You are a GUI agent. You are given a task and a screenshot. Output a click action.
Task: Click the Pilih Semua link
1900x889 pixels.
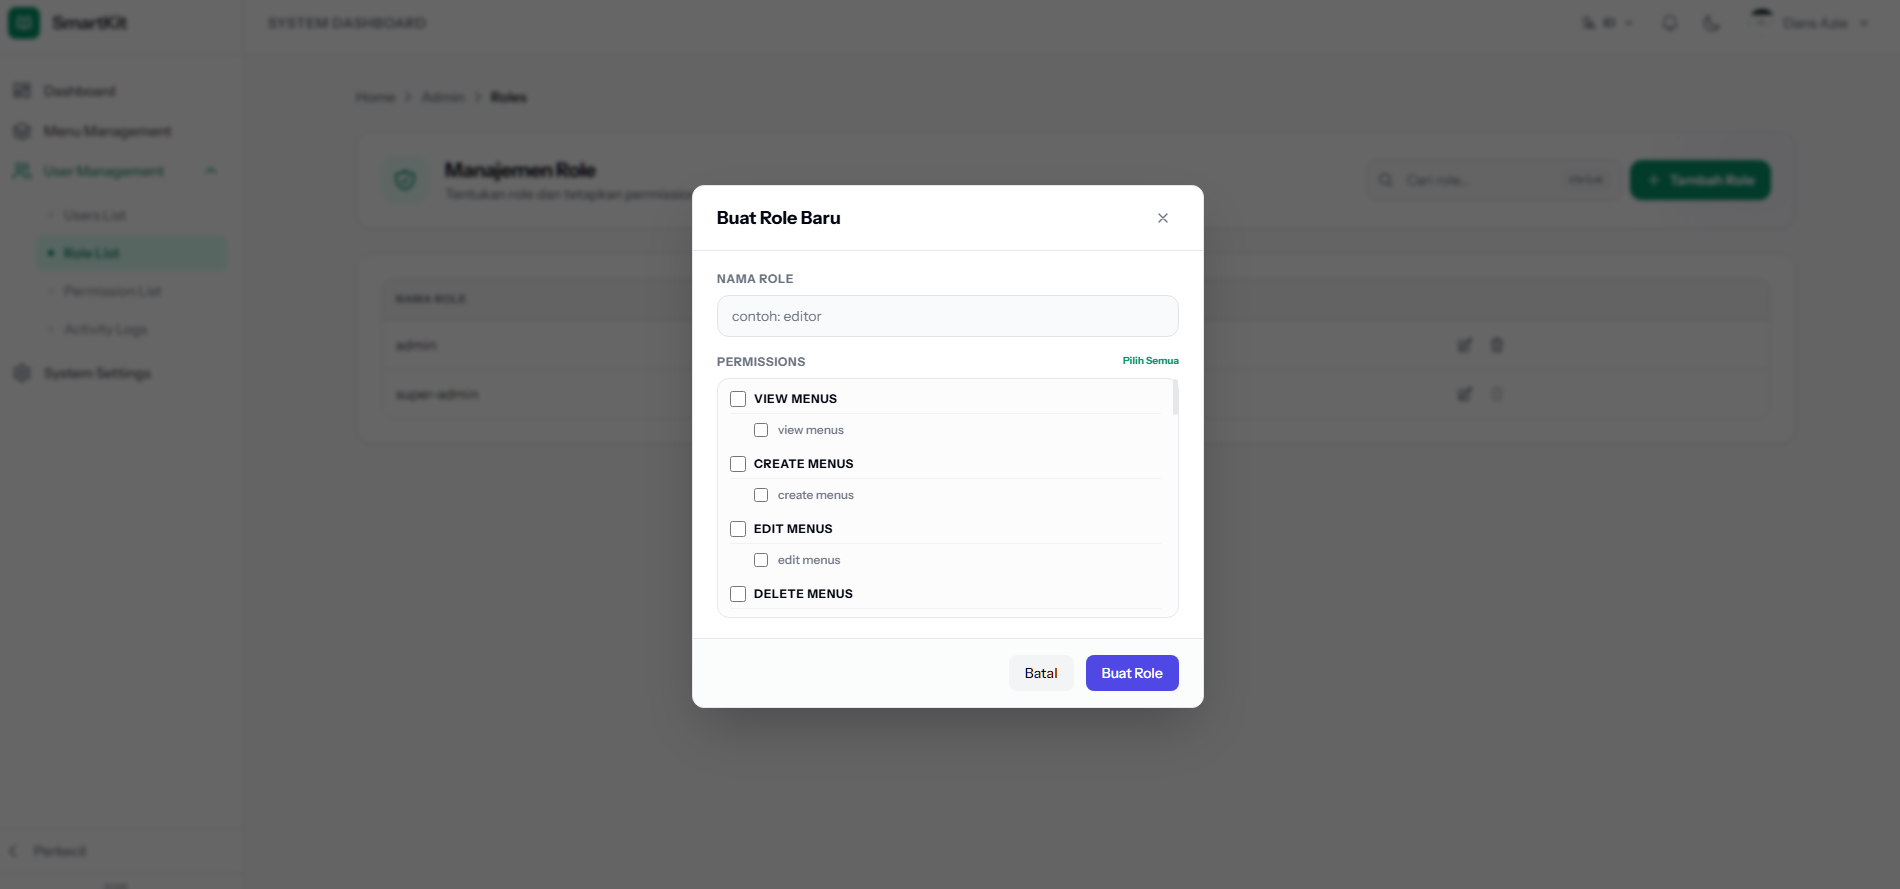coord(1150,361)
